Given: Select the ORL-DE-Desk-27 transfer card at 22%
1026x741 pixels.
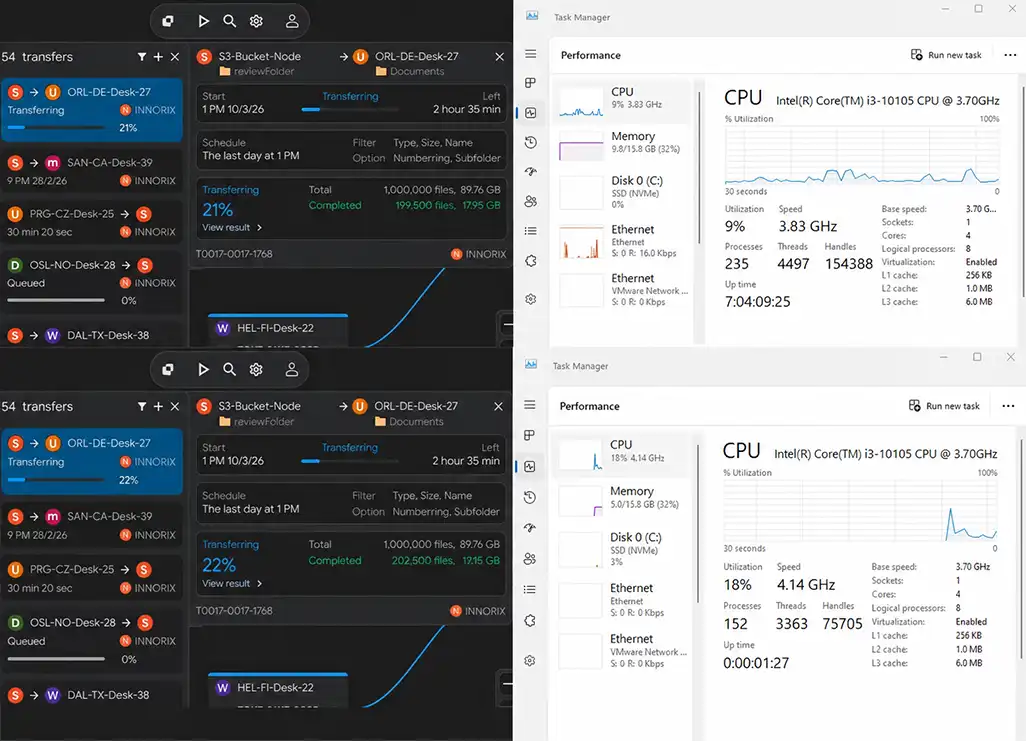Looking at the screenshot, I should (92, 461).
